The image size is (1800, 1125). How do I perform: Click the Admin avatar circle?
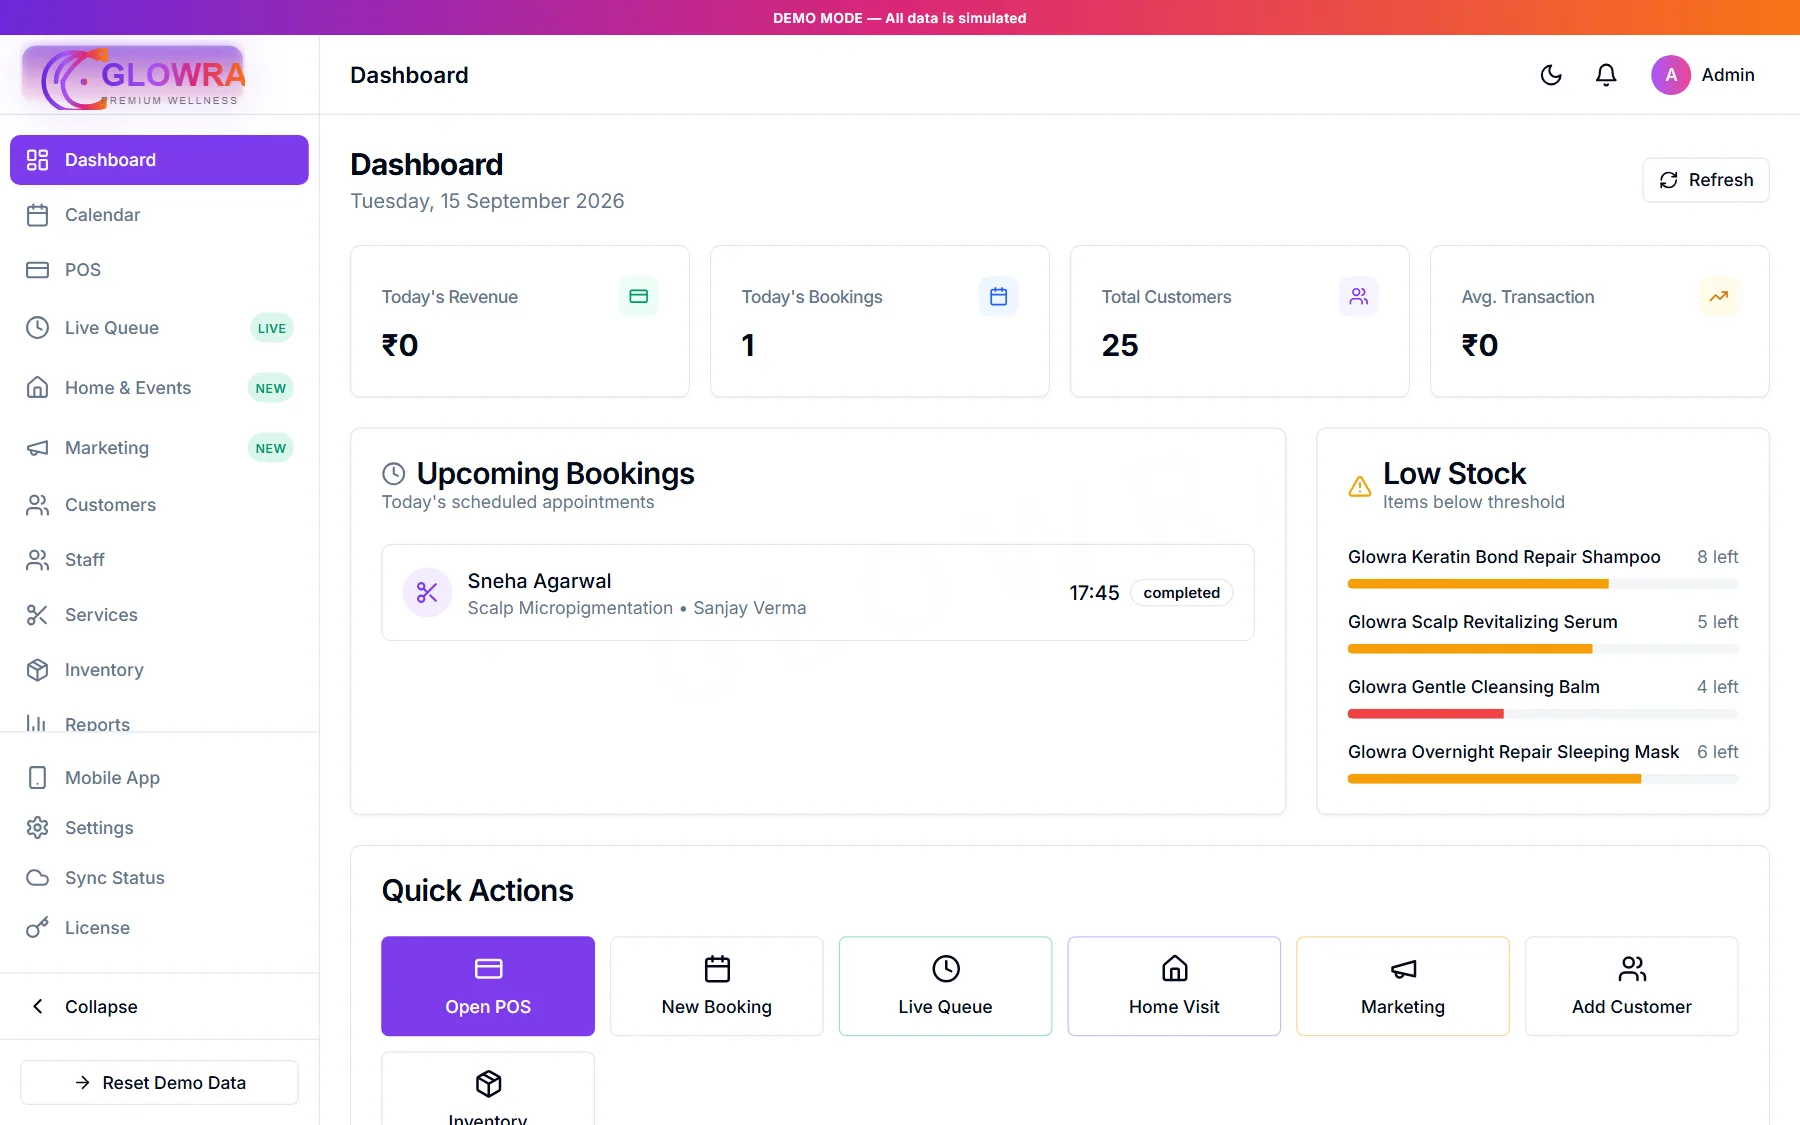pos(1671,75)
